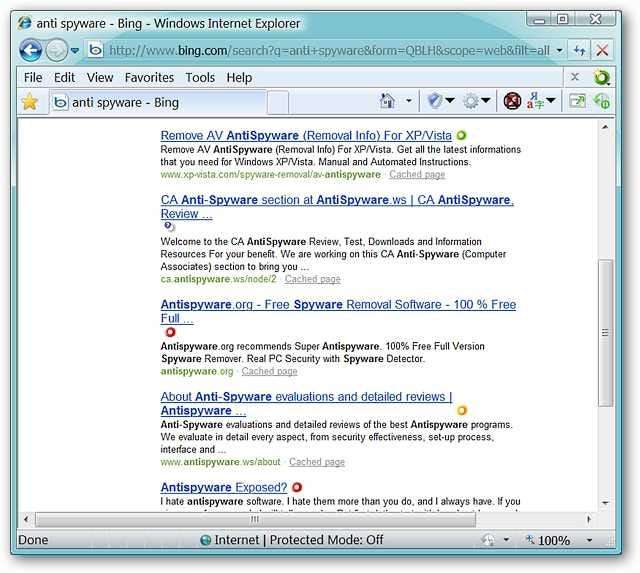Open the Favorites menu

pyautogui.click(x=149, y=77)
